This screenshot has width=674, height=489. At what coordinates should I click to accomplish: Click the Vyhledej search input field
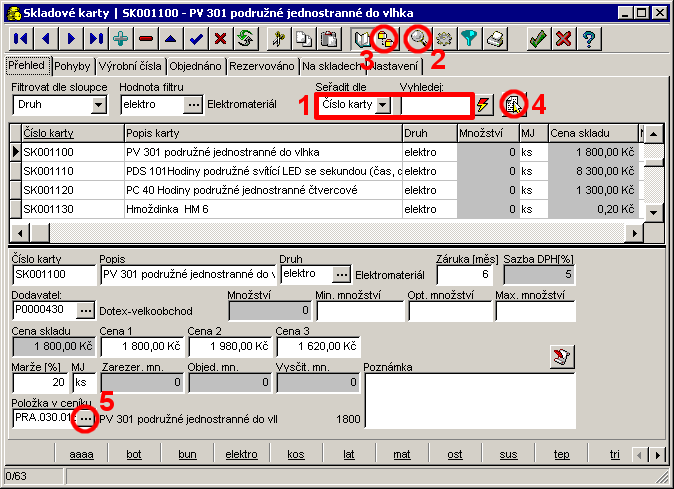pyautogui.click(x=434, y=105)
